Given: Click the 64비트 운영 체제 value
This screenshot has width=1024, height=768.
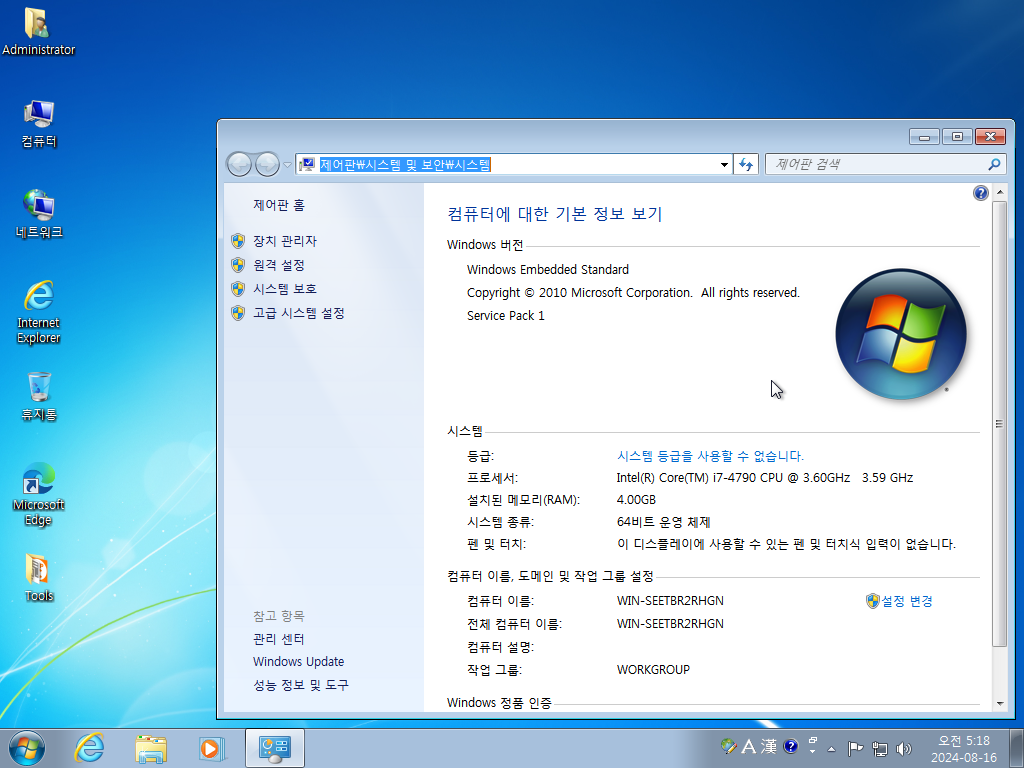Looking at the screenshot, I should click(664, 522).
